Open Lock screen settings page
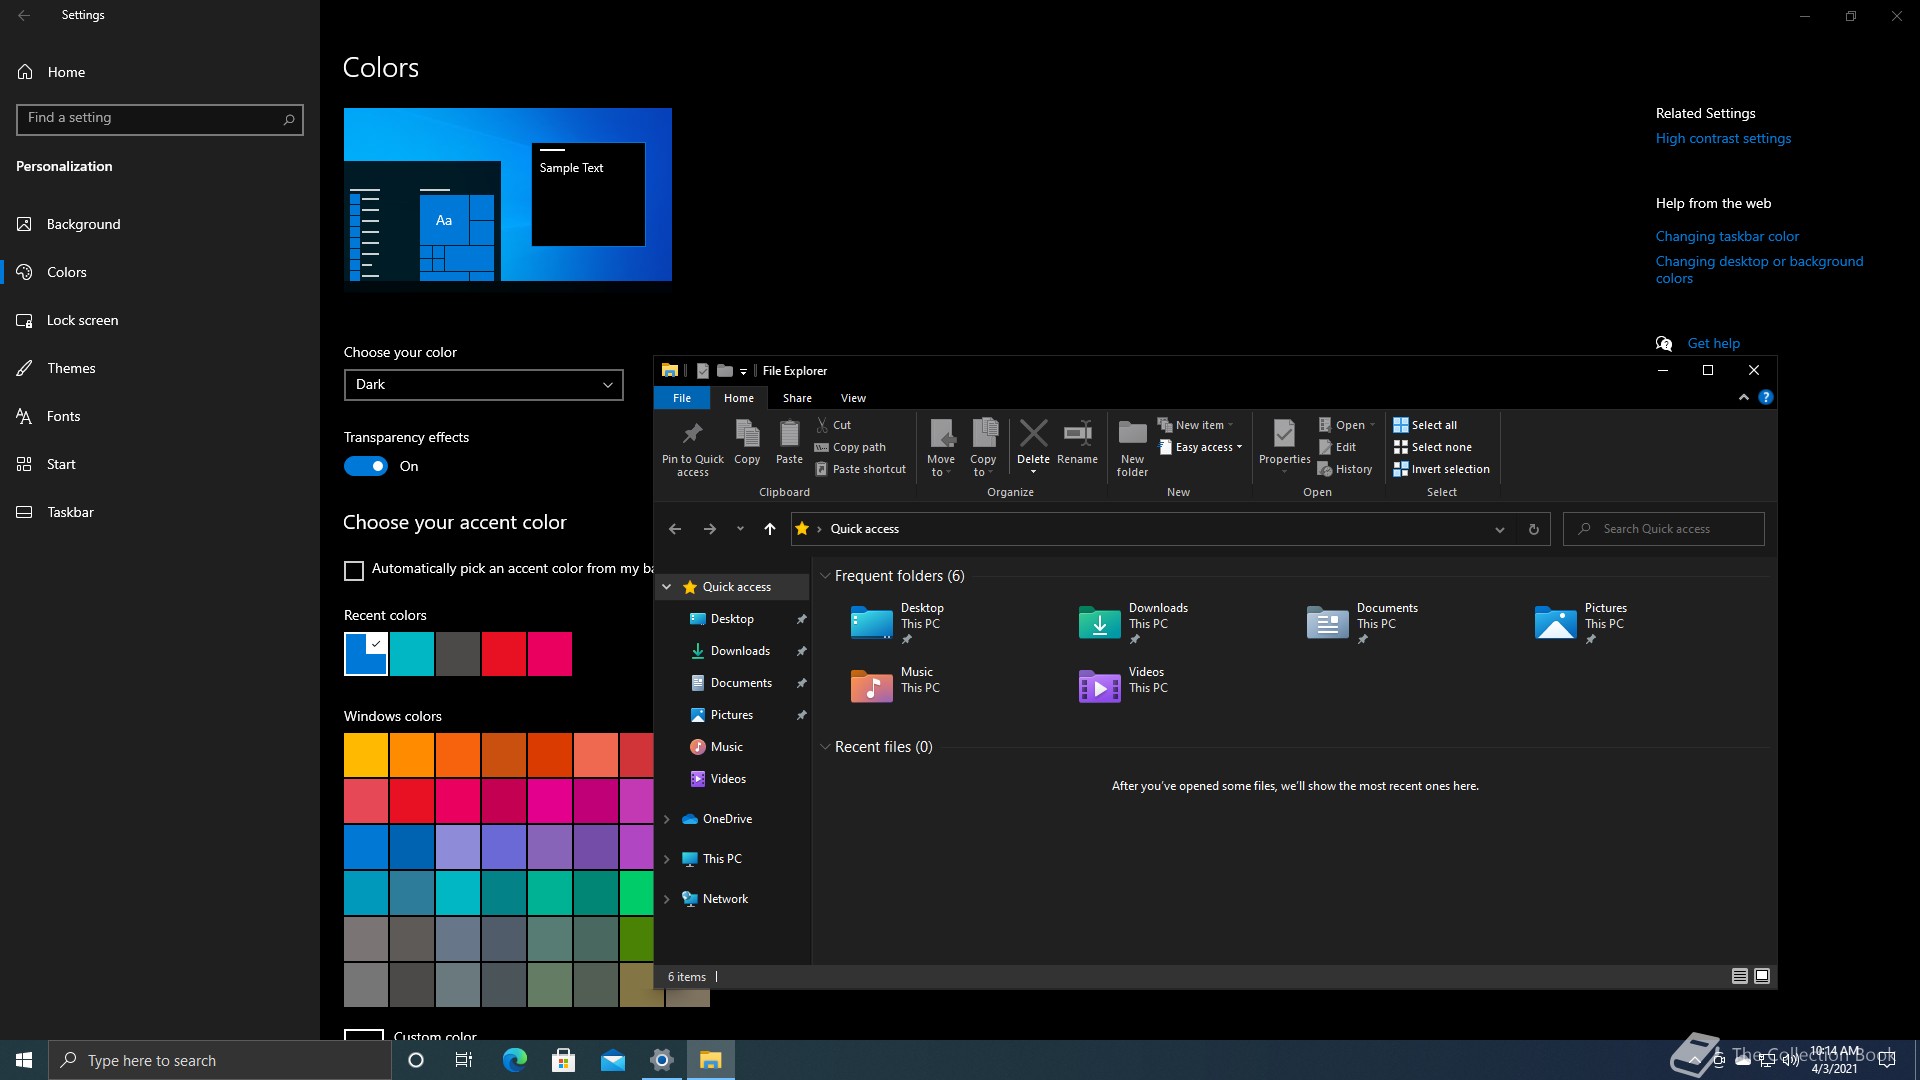The width and height of the screenshot is (1920, 1080). 160,320
